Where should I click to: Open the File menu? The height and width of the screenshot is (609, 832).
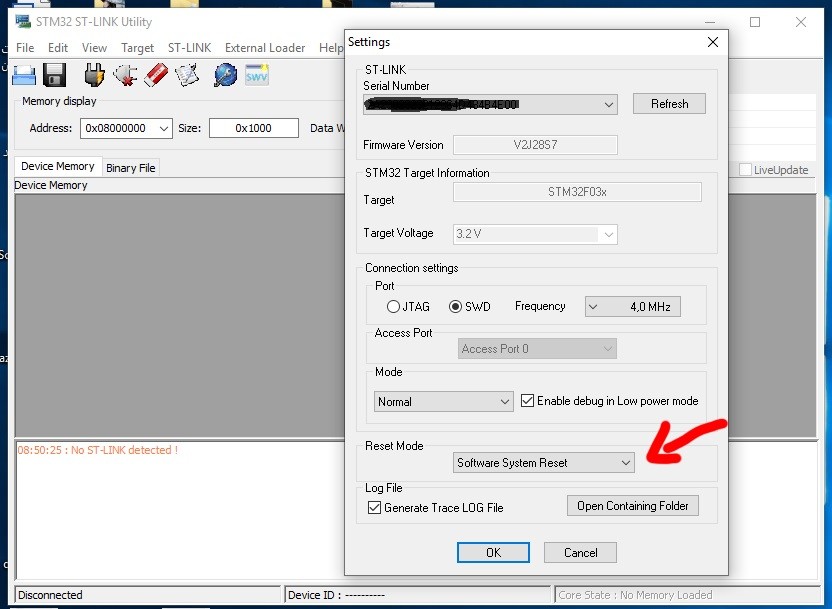click(x=25, y=48)
